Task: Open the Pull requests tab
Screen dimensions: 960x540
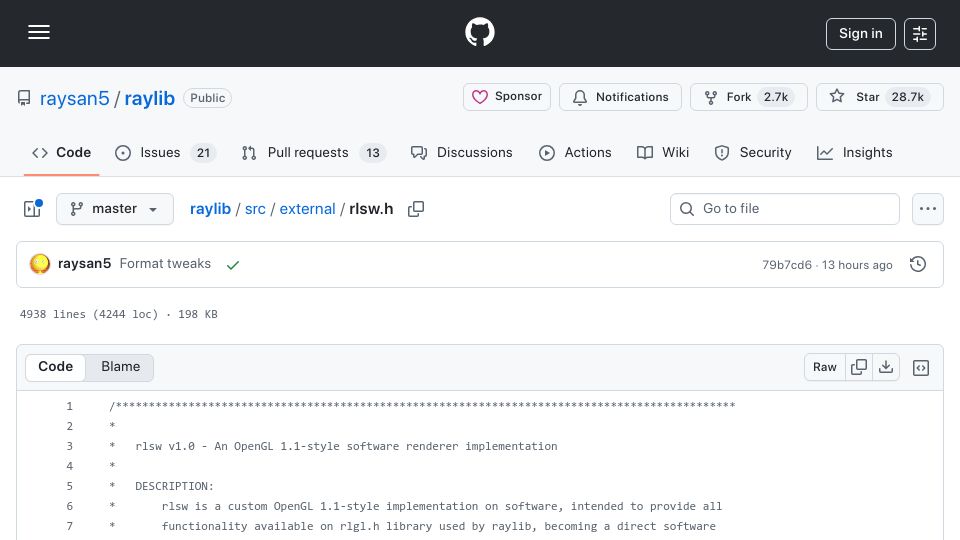Action: [313, 152]
